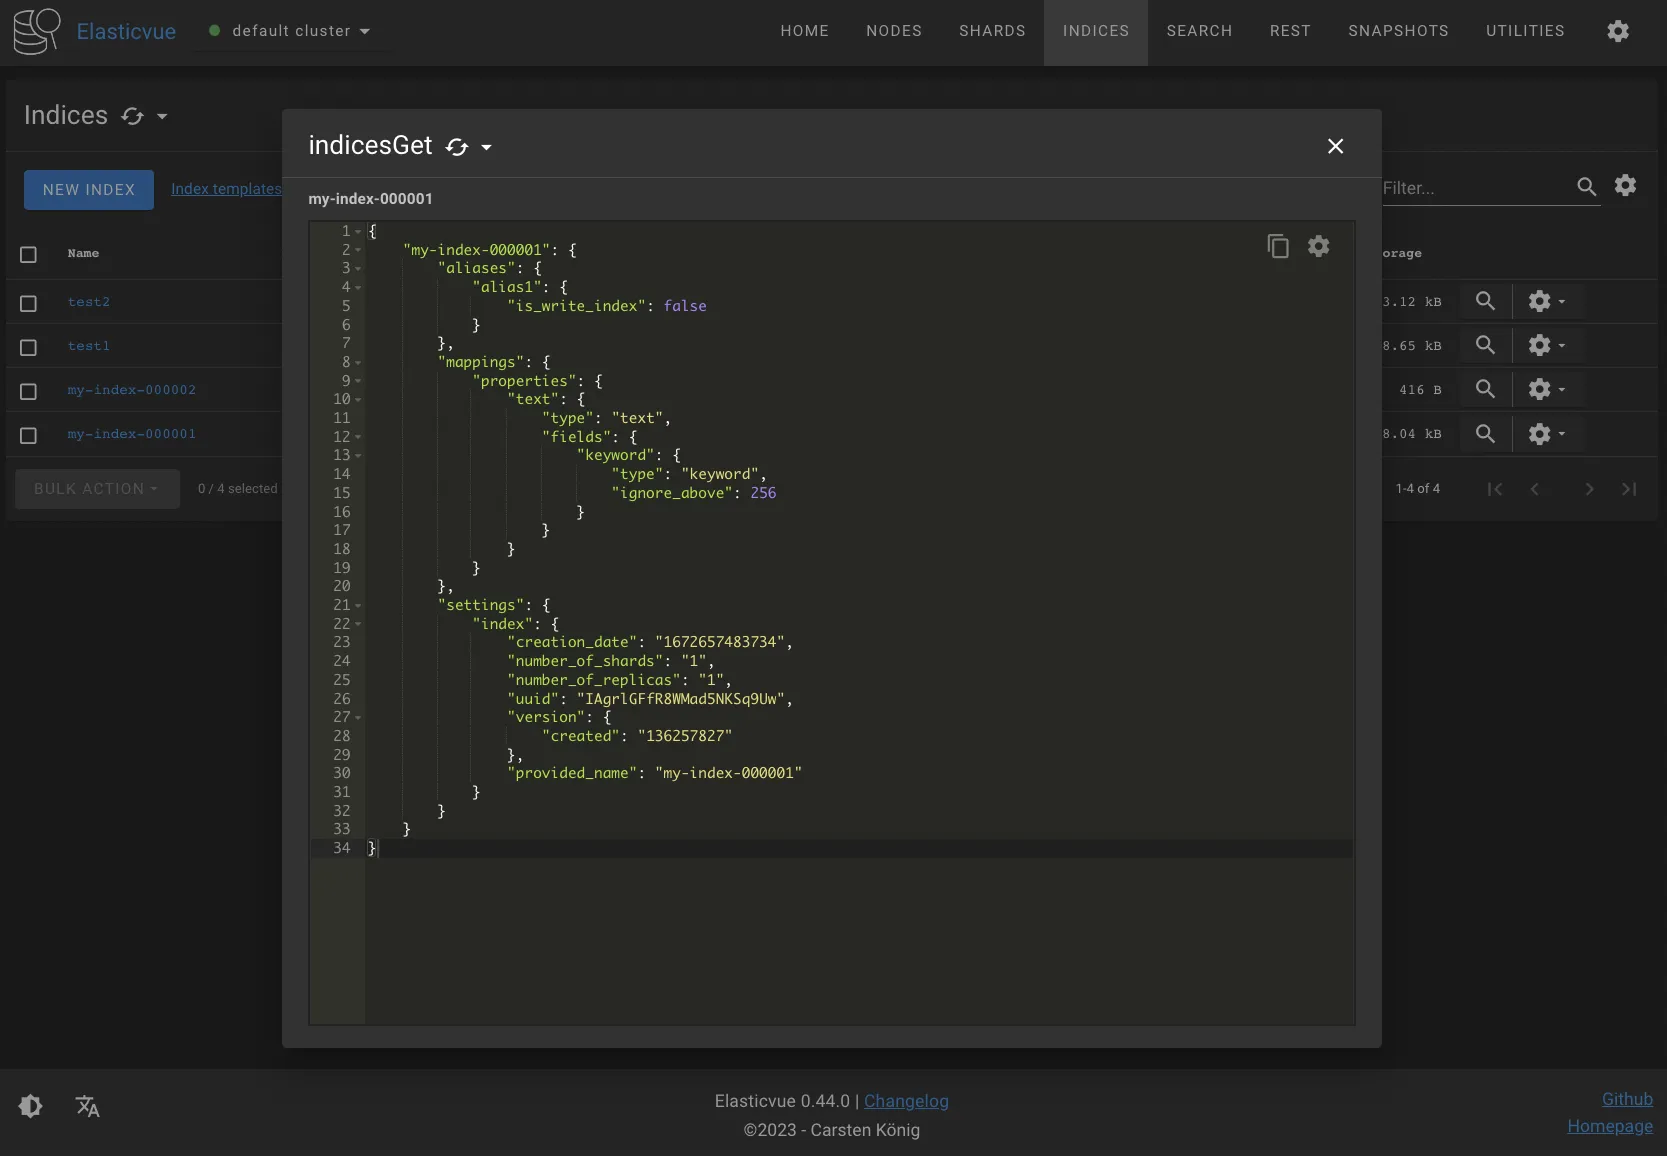Search documents in the my-index-000001 row
Screen dimensions: 1667x1156
(x=1486, y=433)
